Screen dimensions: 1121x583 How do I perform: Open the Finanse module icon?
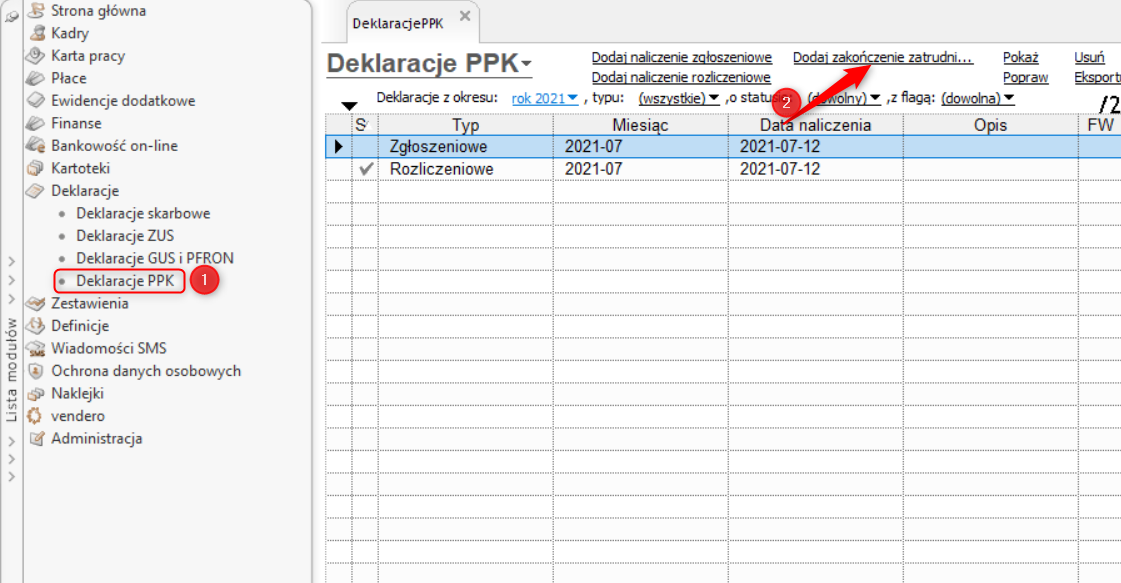pos(36,123)
